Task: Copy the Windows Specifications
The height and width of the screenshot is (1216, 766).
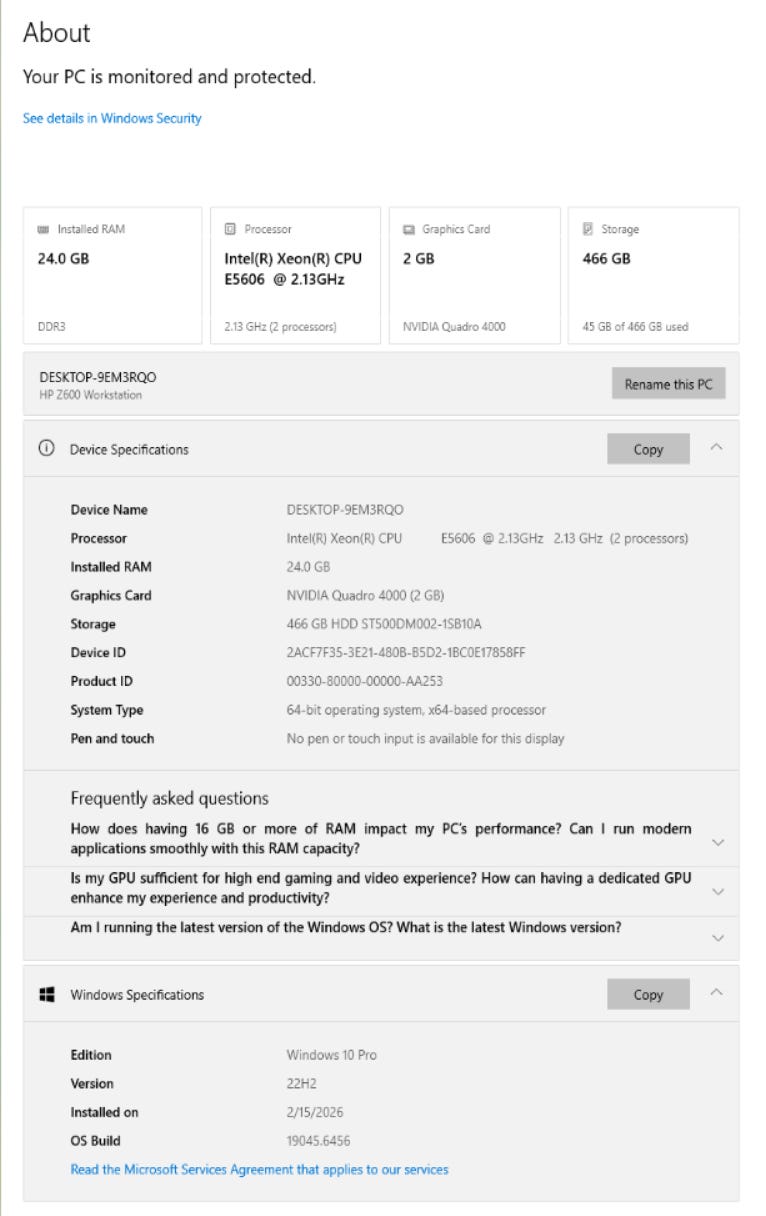Action: pyautogui.click(x=648, y=994)
